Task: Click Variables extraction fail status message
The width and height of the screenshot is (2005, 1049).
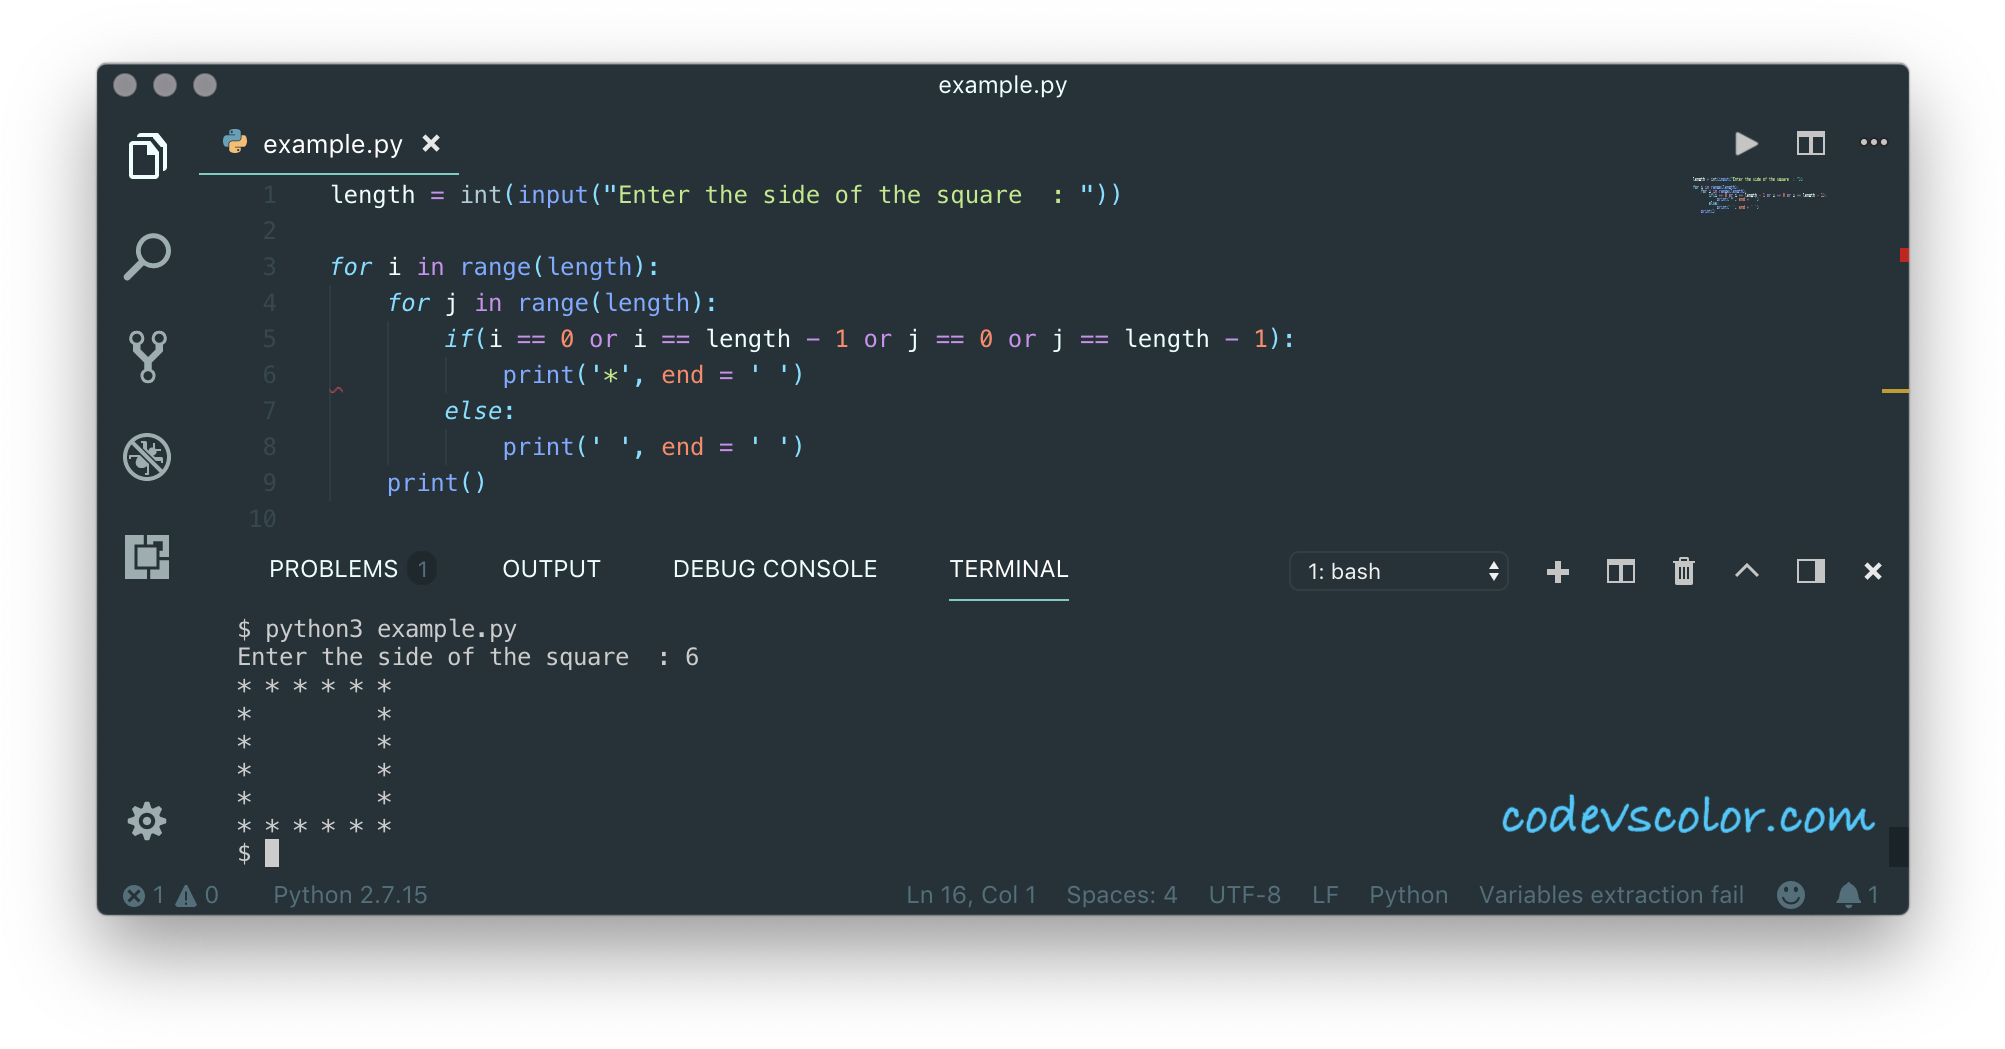Action: point(1611,895)
